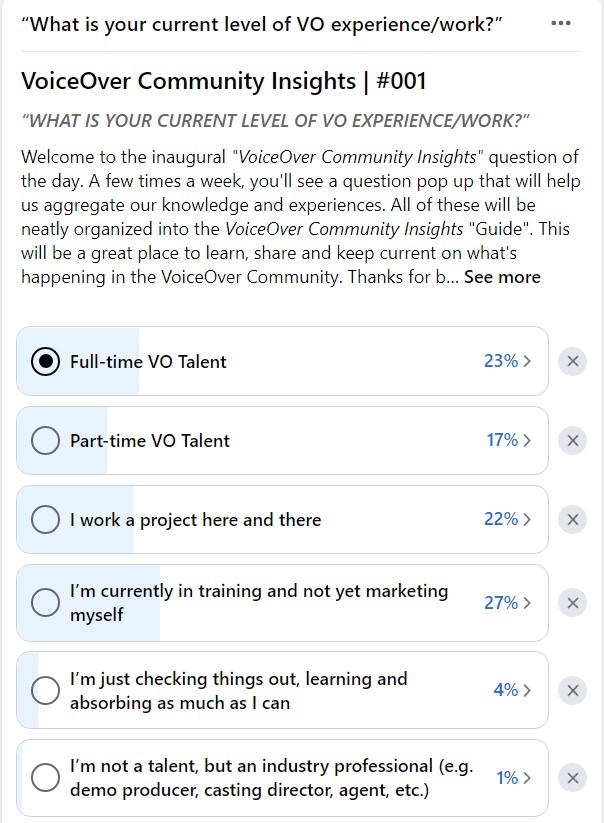604x823 pixels.
Task: Delete the 'project here and there' option
Action: coord(573,520)
